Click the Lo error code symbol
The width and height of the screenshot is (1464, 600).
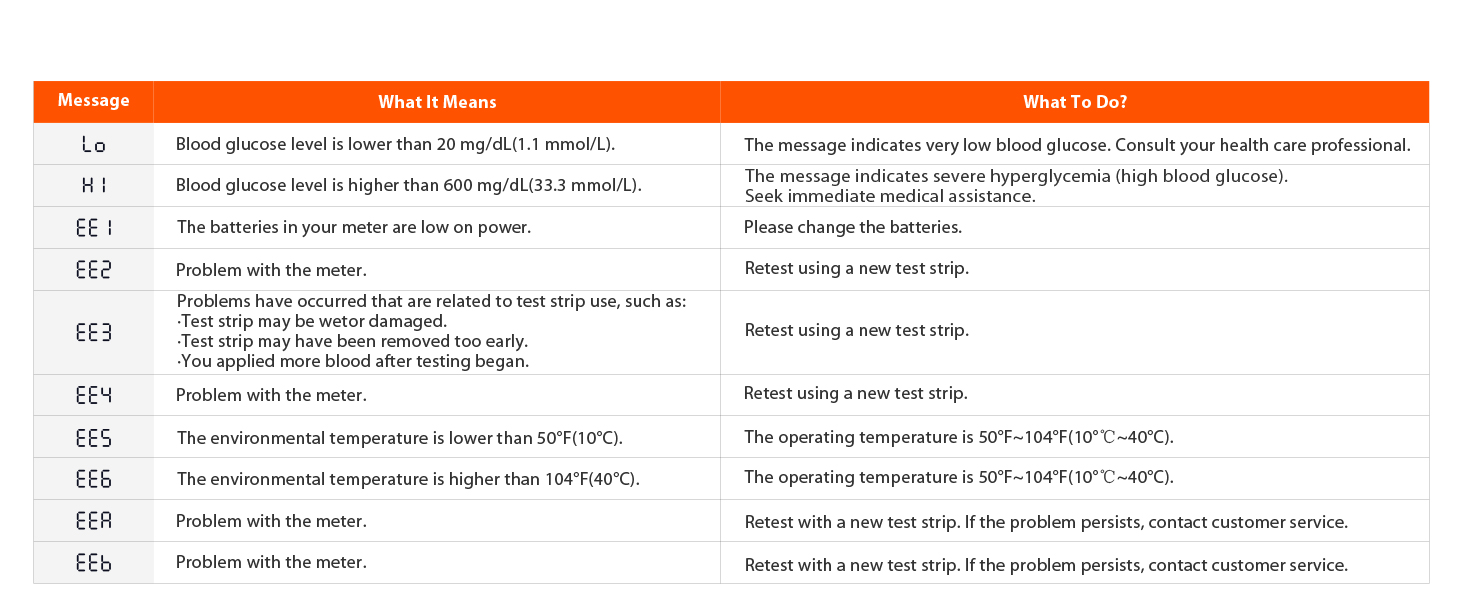(x=93, y=145)
